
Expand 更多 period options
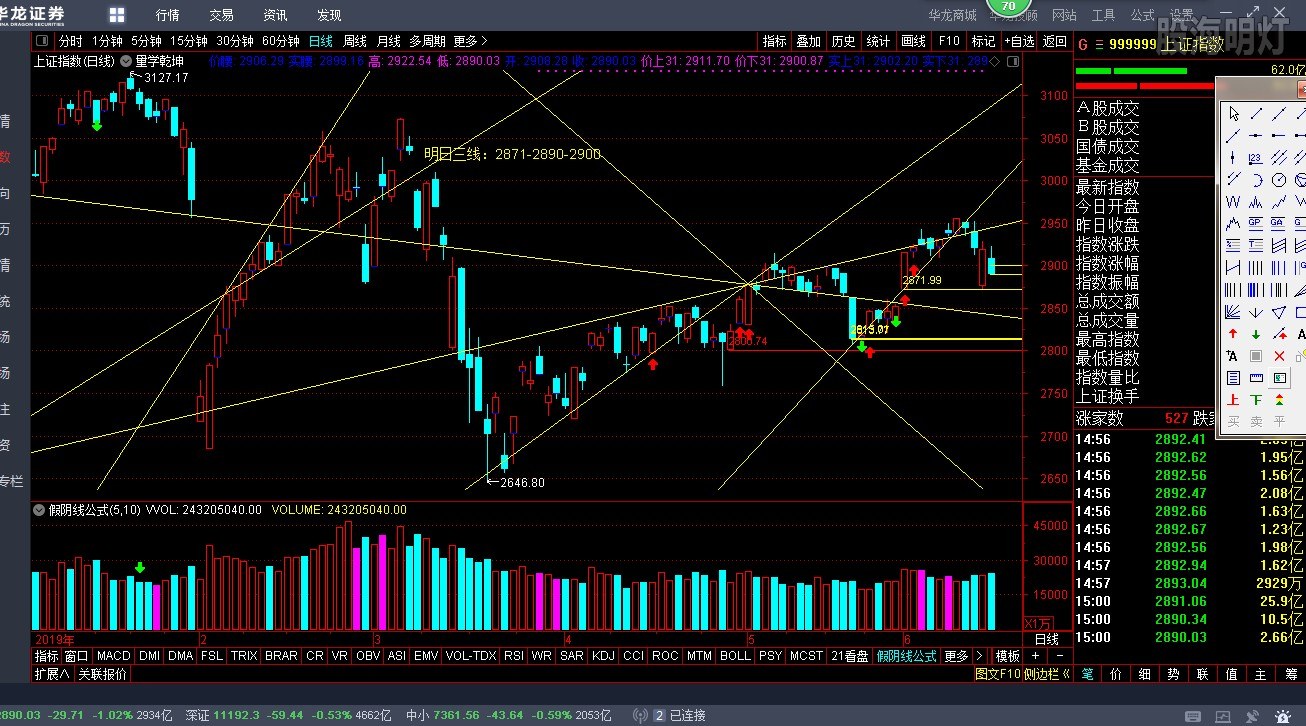(x=470, y=41)
